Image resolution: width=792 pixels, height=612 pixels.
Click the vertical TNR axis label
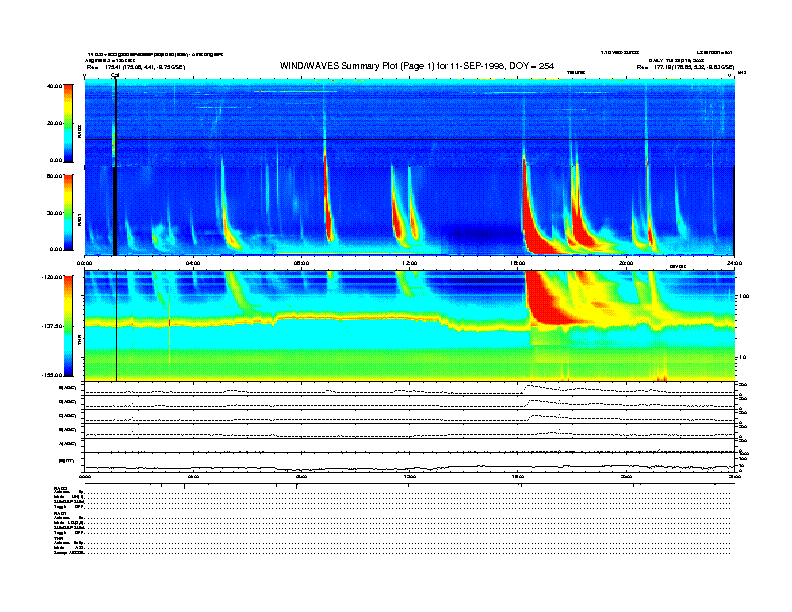[x=79, y=342]
